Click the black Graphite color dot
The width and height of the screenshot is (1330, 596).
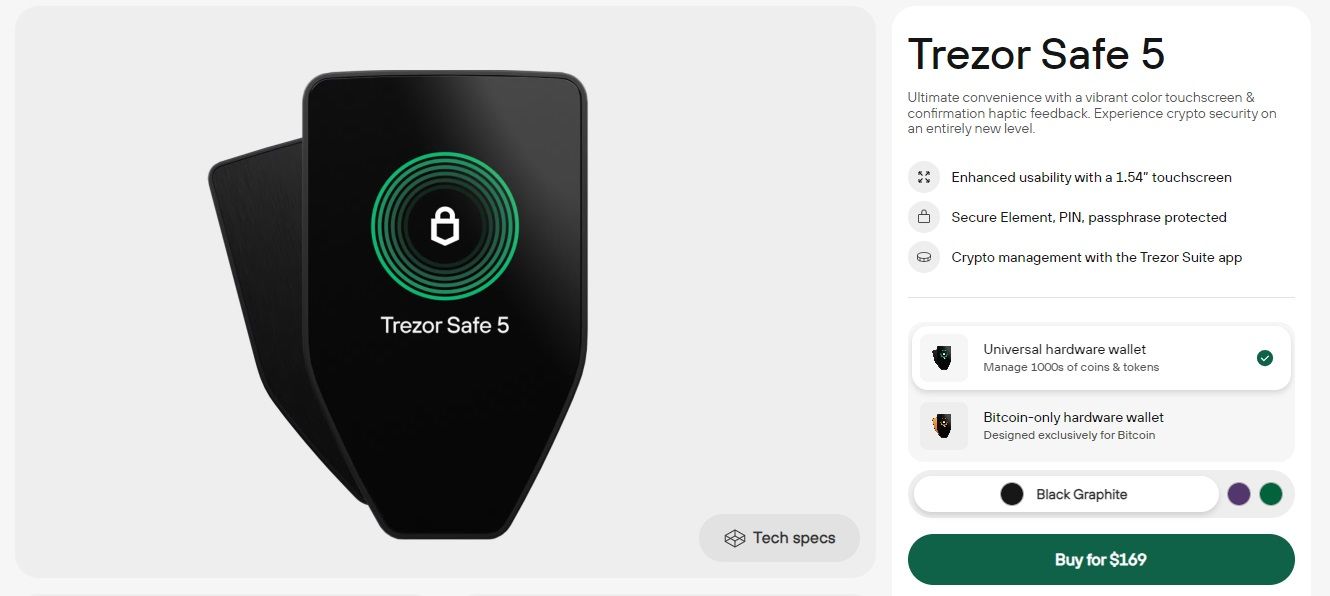point(1012,494)
